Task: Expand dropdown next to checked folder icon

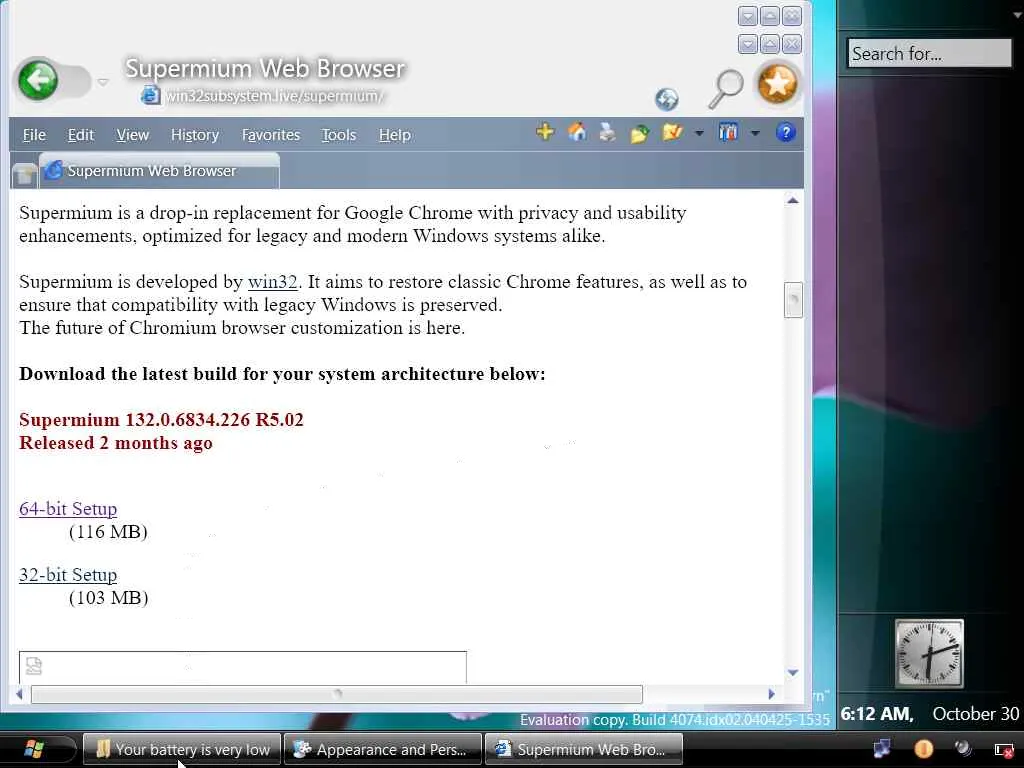Action: click(699, 133)
